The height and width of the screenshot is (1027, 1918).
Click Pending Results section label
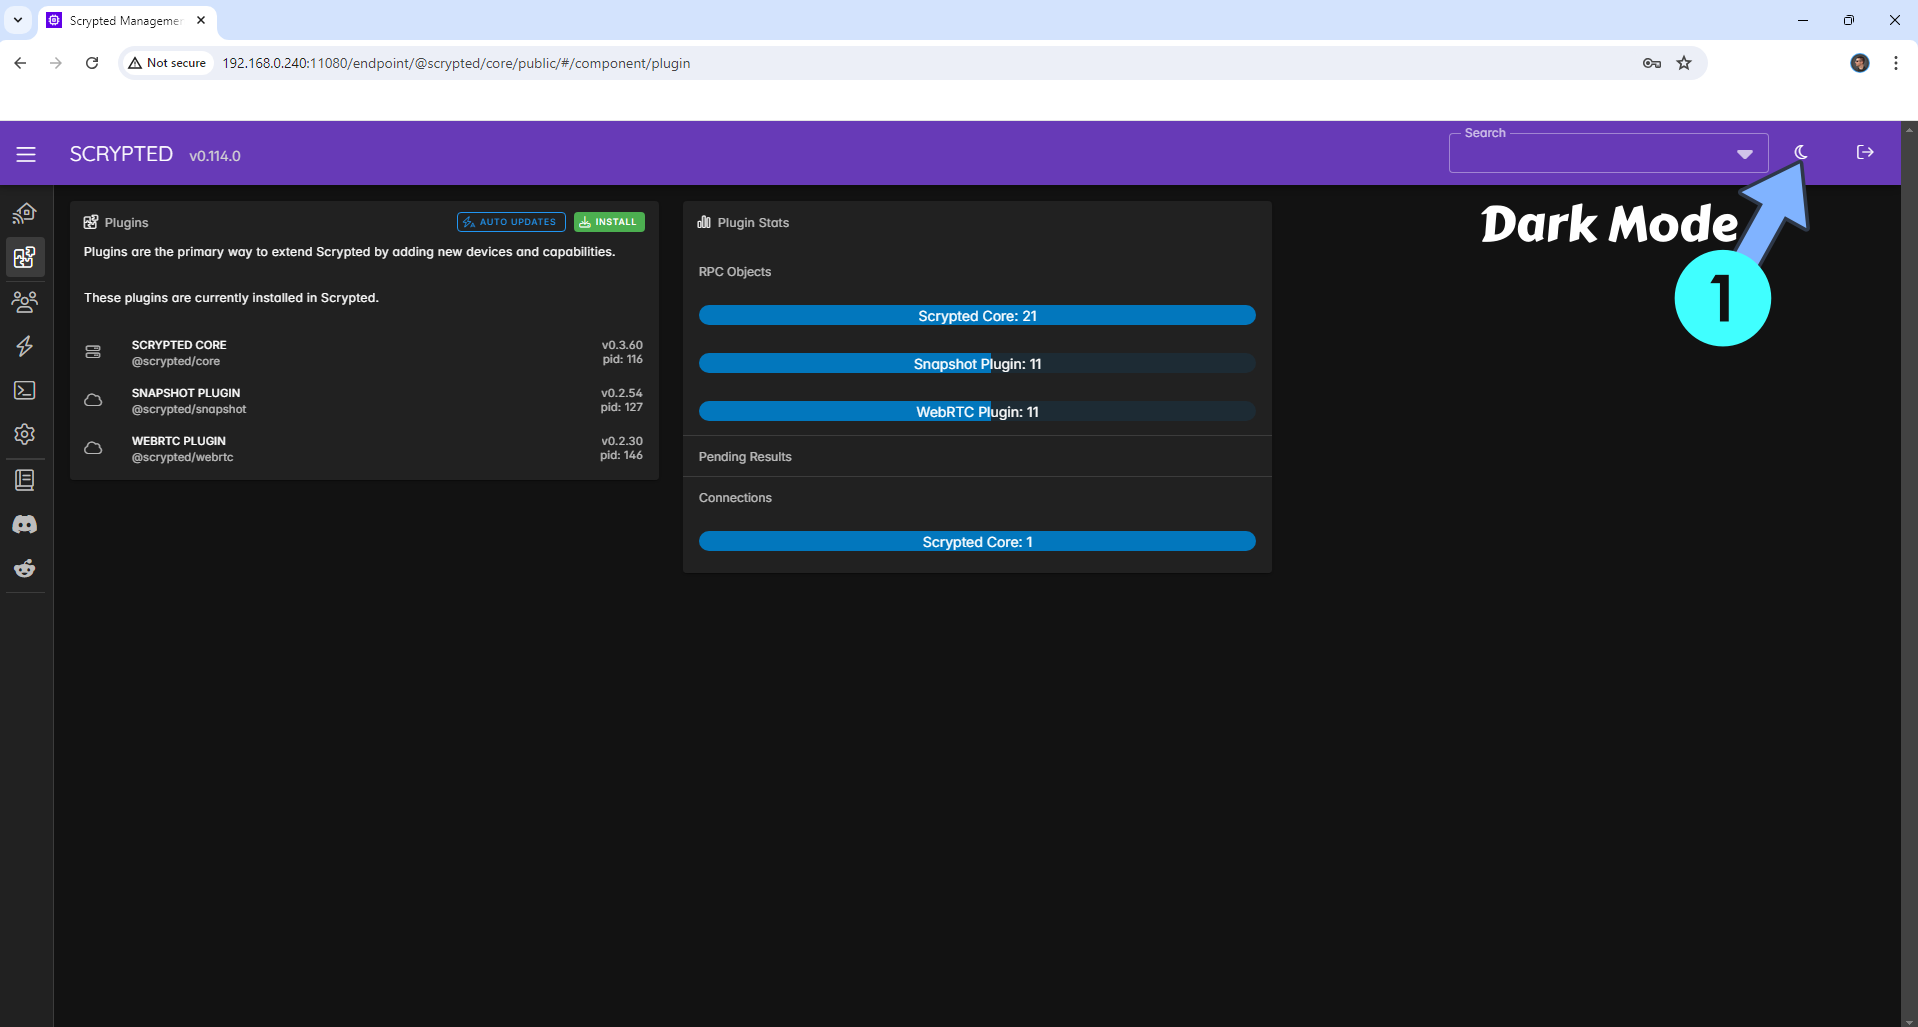[x=745, y=457]
